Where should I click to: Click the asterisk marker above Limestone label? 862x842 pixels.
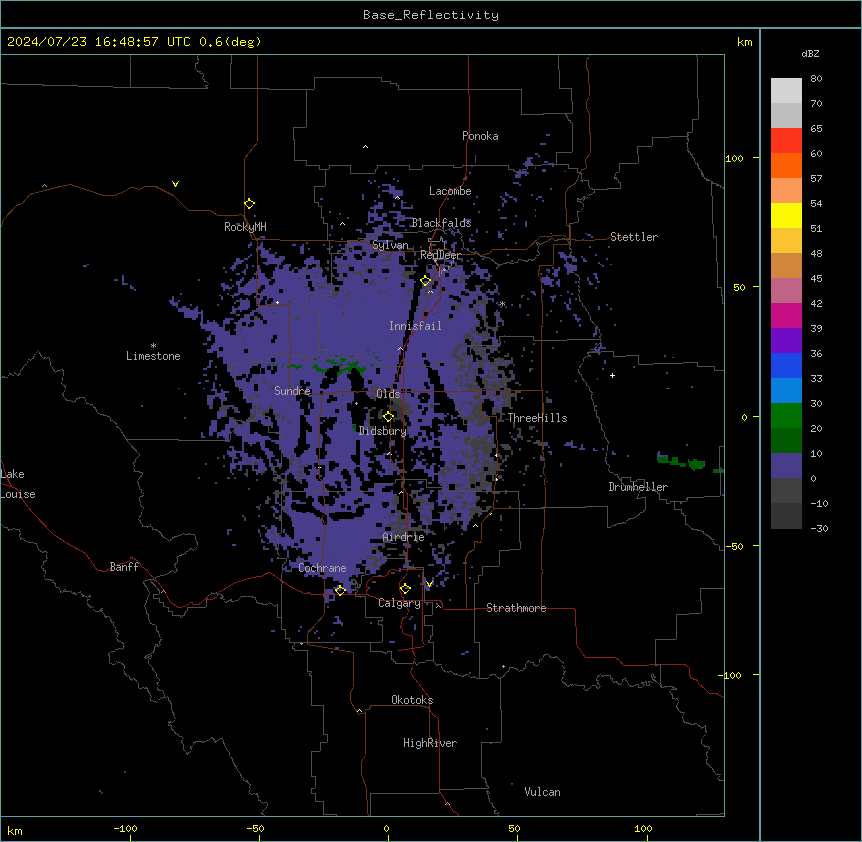pyautogui.click(x=153, y=346)
